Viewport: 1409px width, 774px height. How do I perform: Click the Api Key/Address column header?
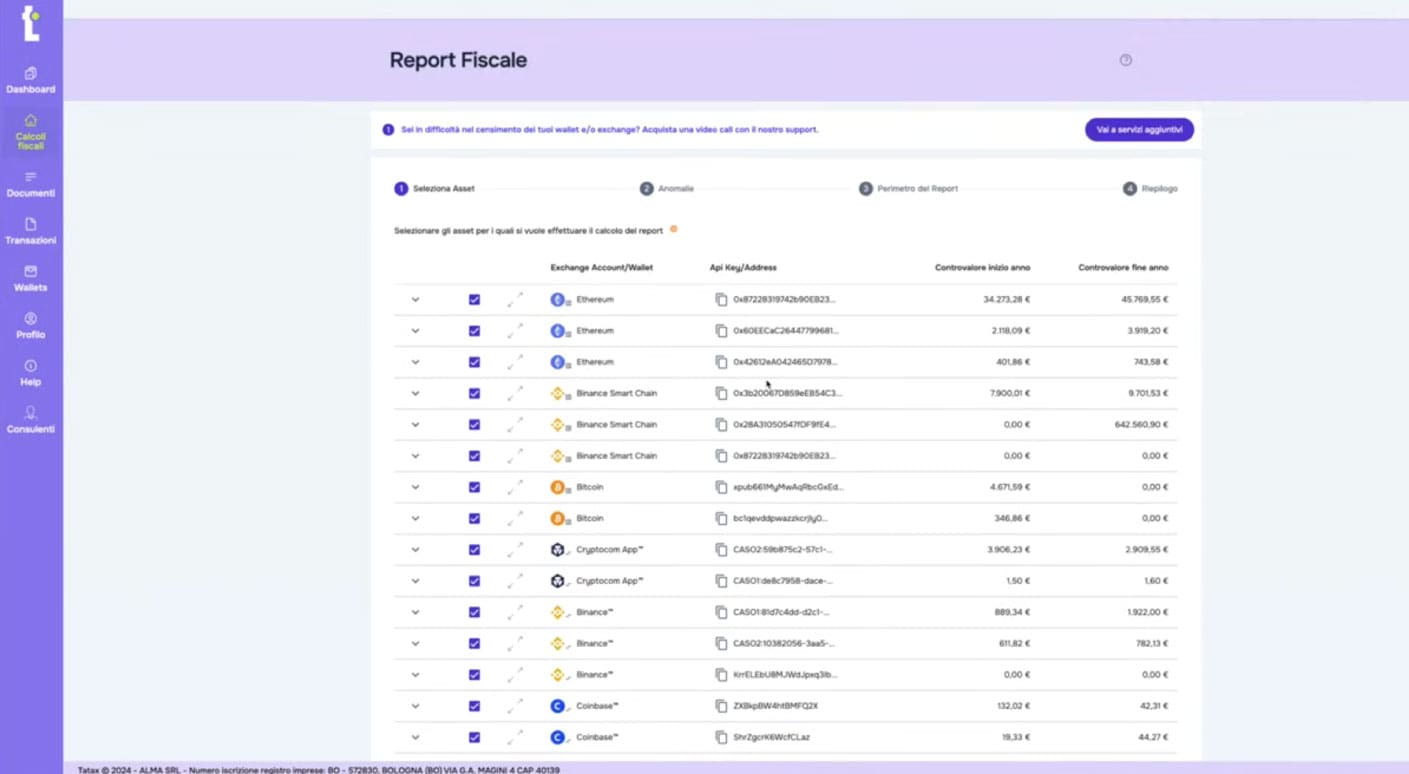pyautogui.click(x=743, y=267)
